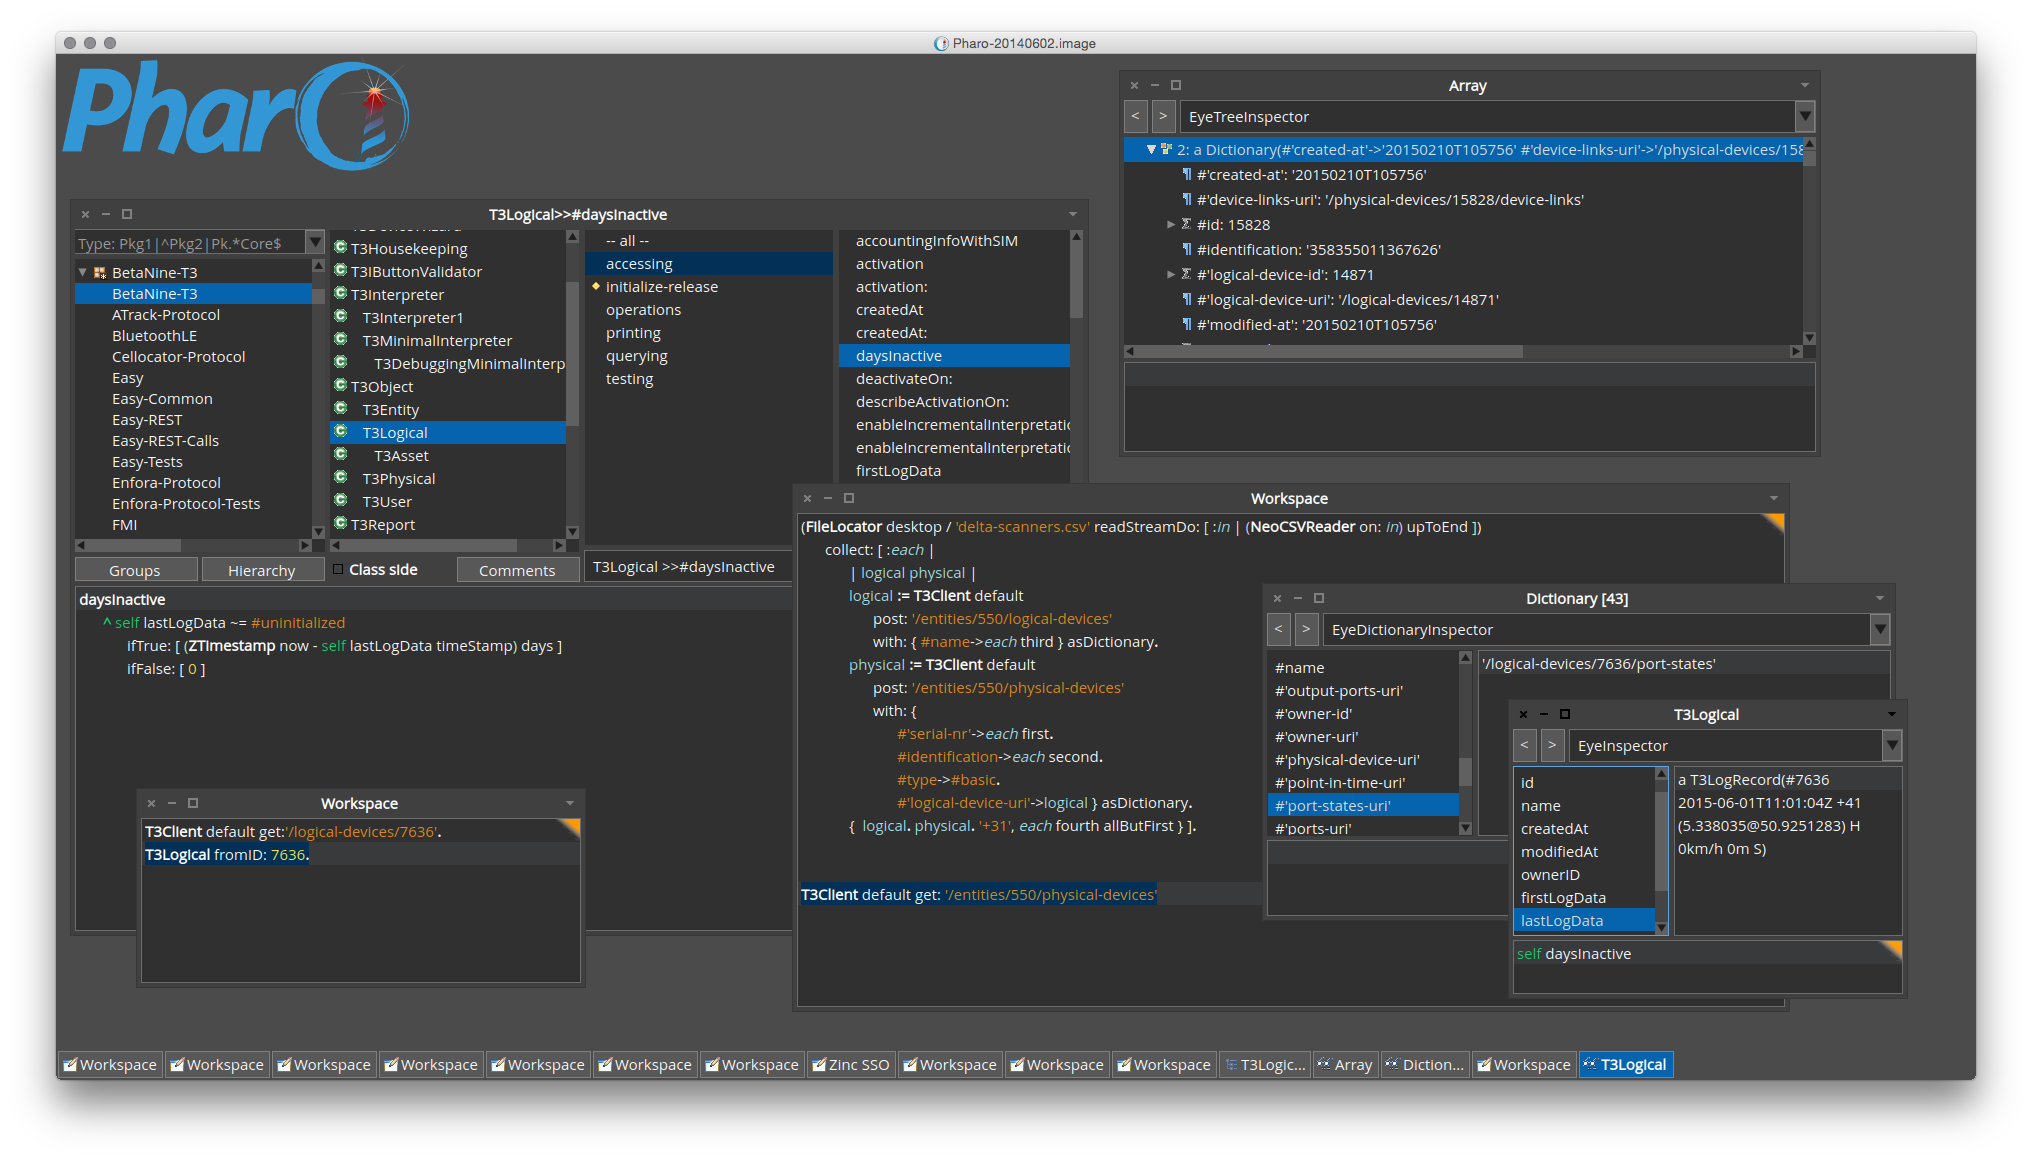This screenshot has height=1160, width=2032.
Task: Go back in Array inspector history
Action: pos(1135,117)
